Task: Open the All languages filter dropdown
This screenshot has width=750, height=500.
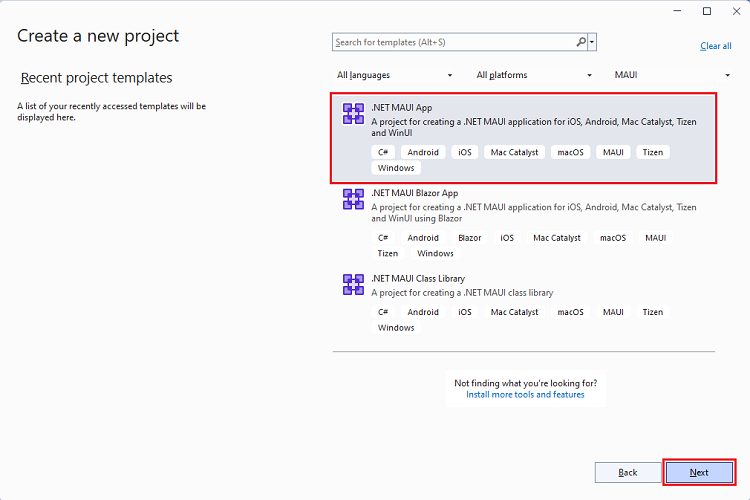Action: (394, 75)
